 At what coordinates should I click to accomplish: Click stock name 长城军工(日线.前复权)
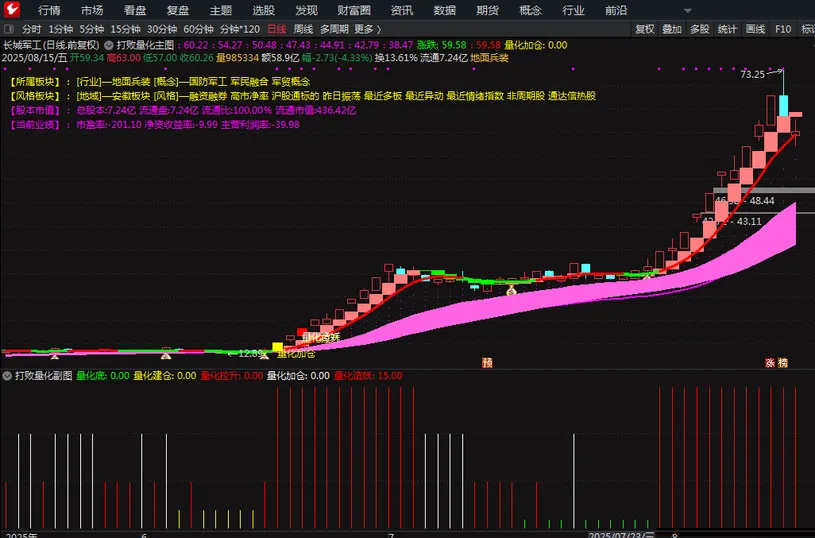tap(51, 45)
